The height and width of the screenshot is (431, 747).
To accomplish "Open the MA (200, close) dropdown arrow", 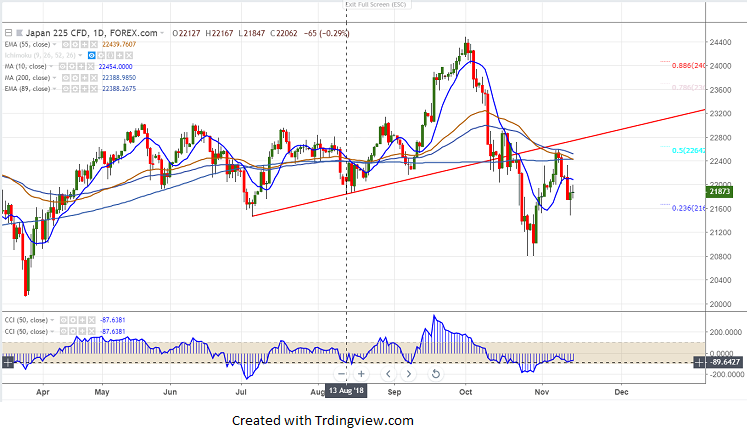I will click(54, 78).
